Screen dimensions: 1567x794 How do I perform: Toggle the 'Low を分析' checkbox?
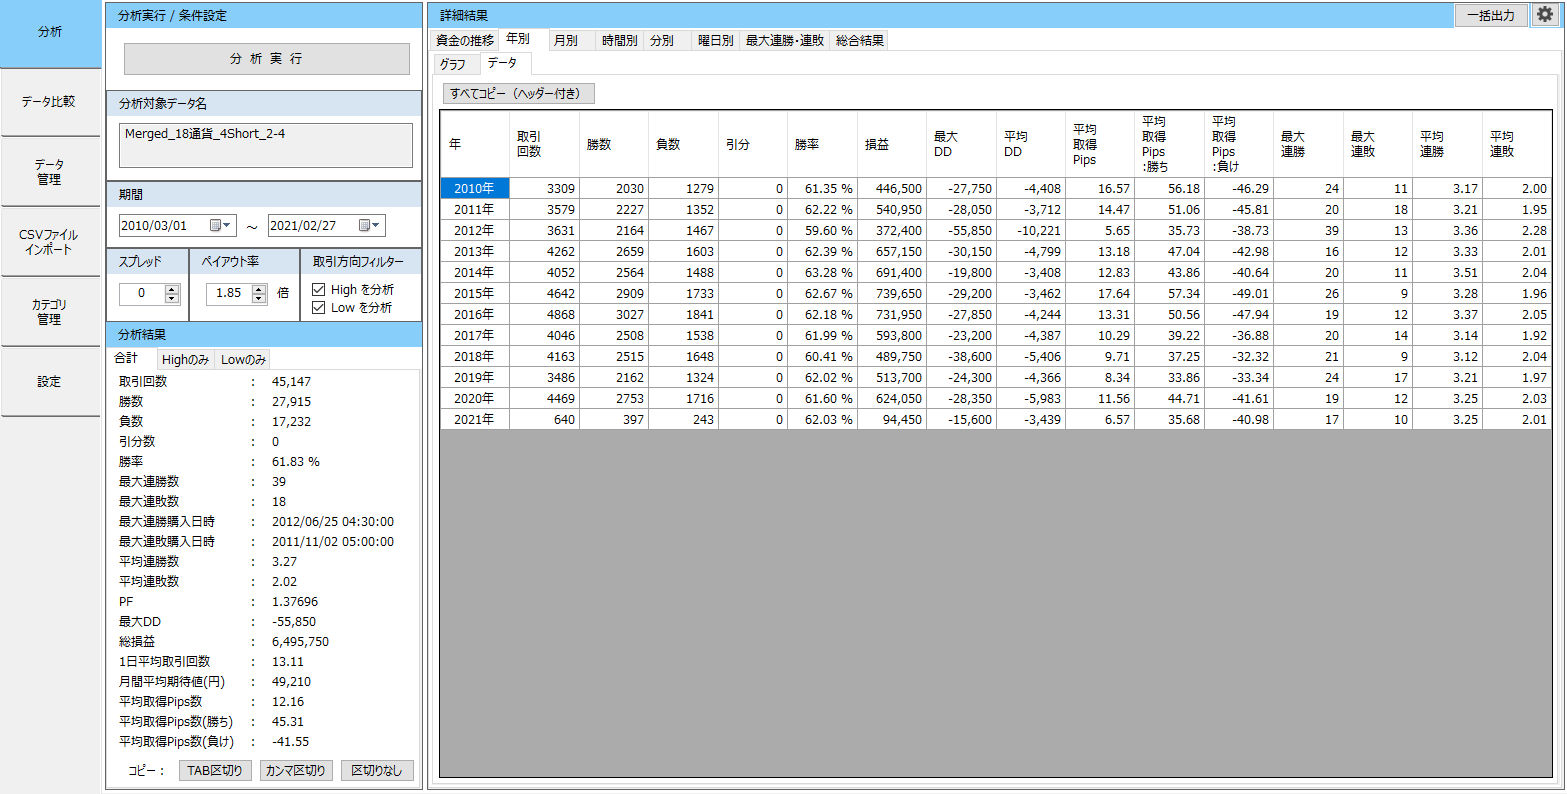click(x=319, y=308)
